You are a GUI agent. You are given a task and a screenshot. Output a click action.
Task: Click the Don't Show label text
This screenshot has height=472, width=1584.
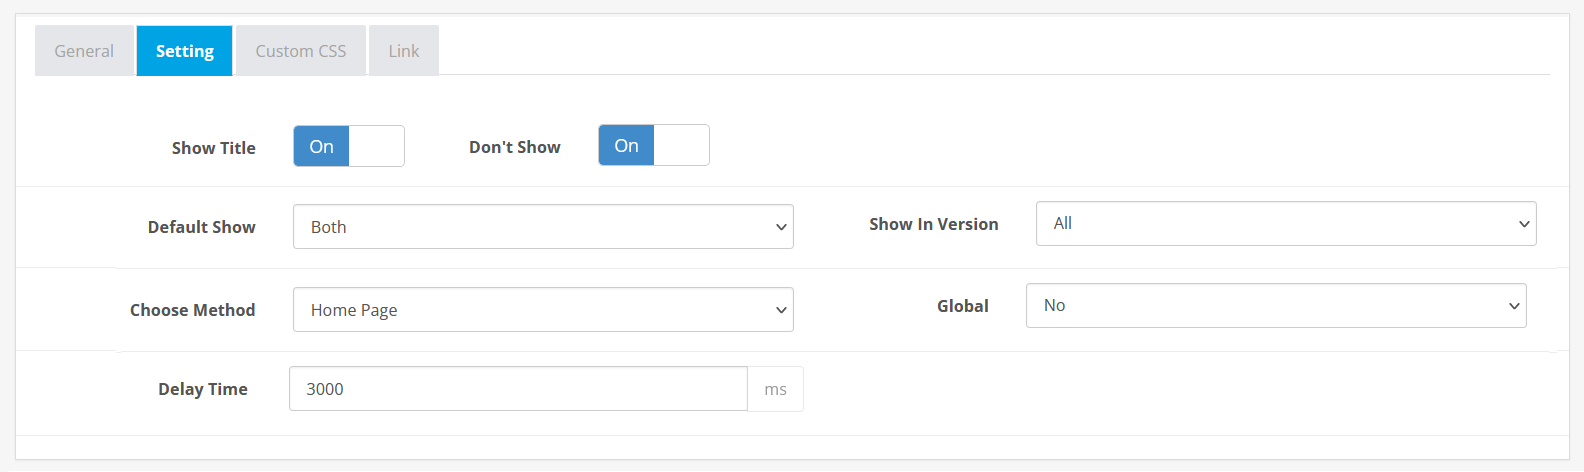click(x=514, y=147)
